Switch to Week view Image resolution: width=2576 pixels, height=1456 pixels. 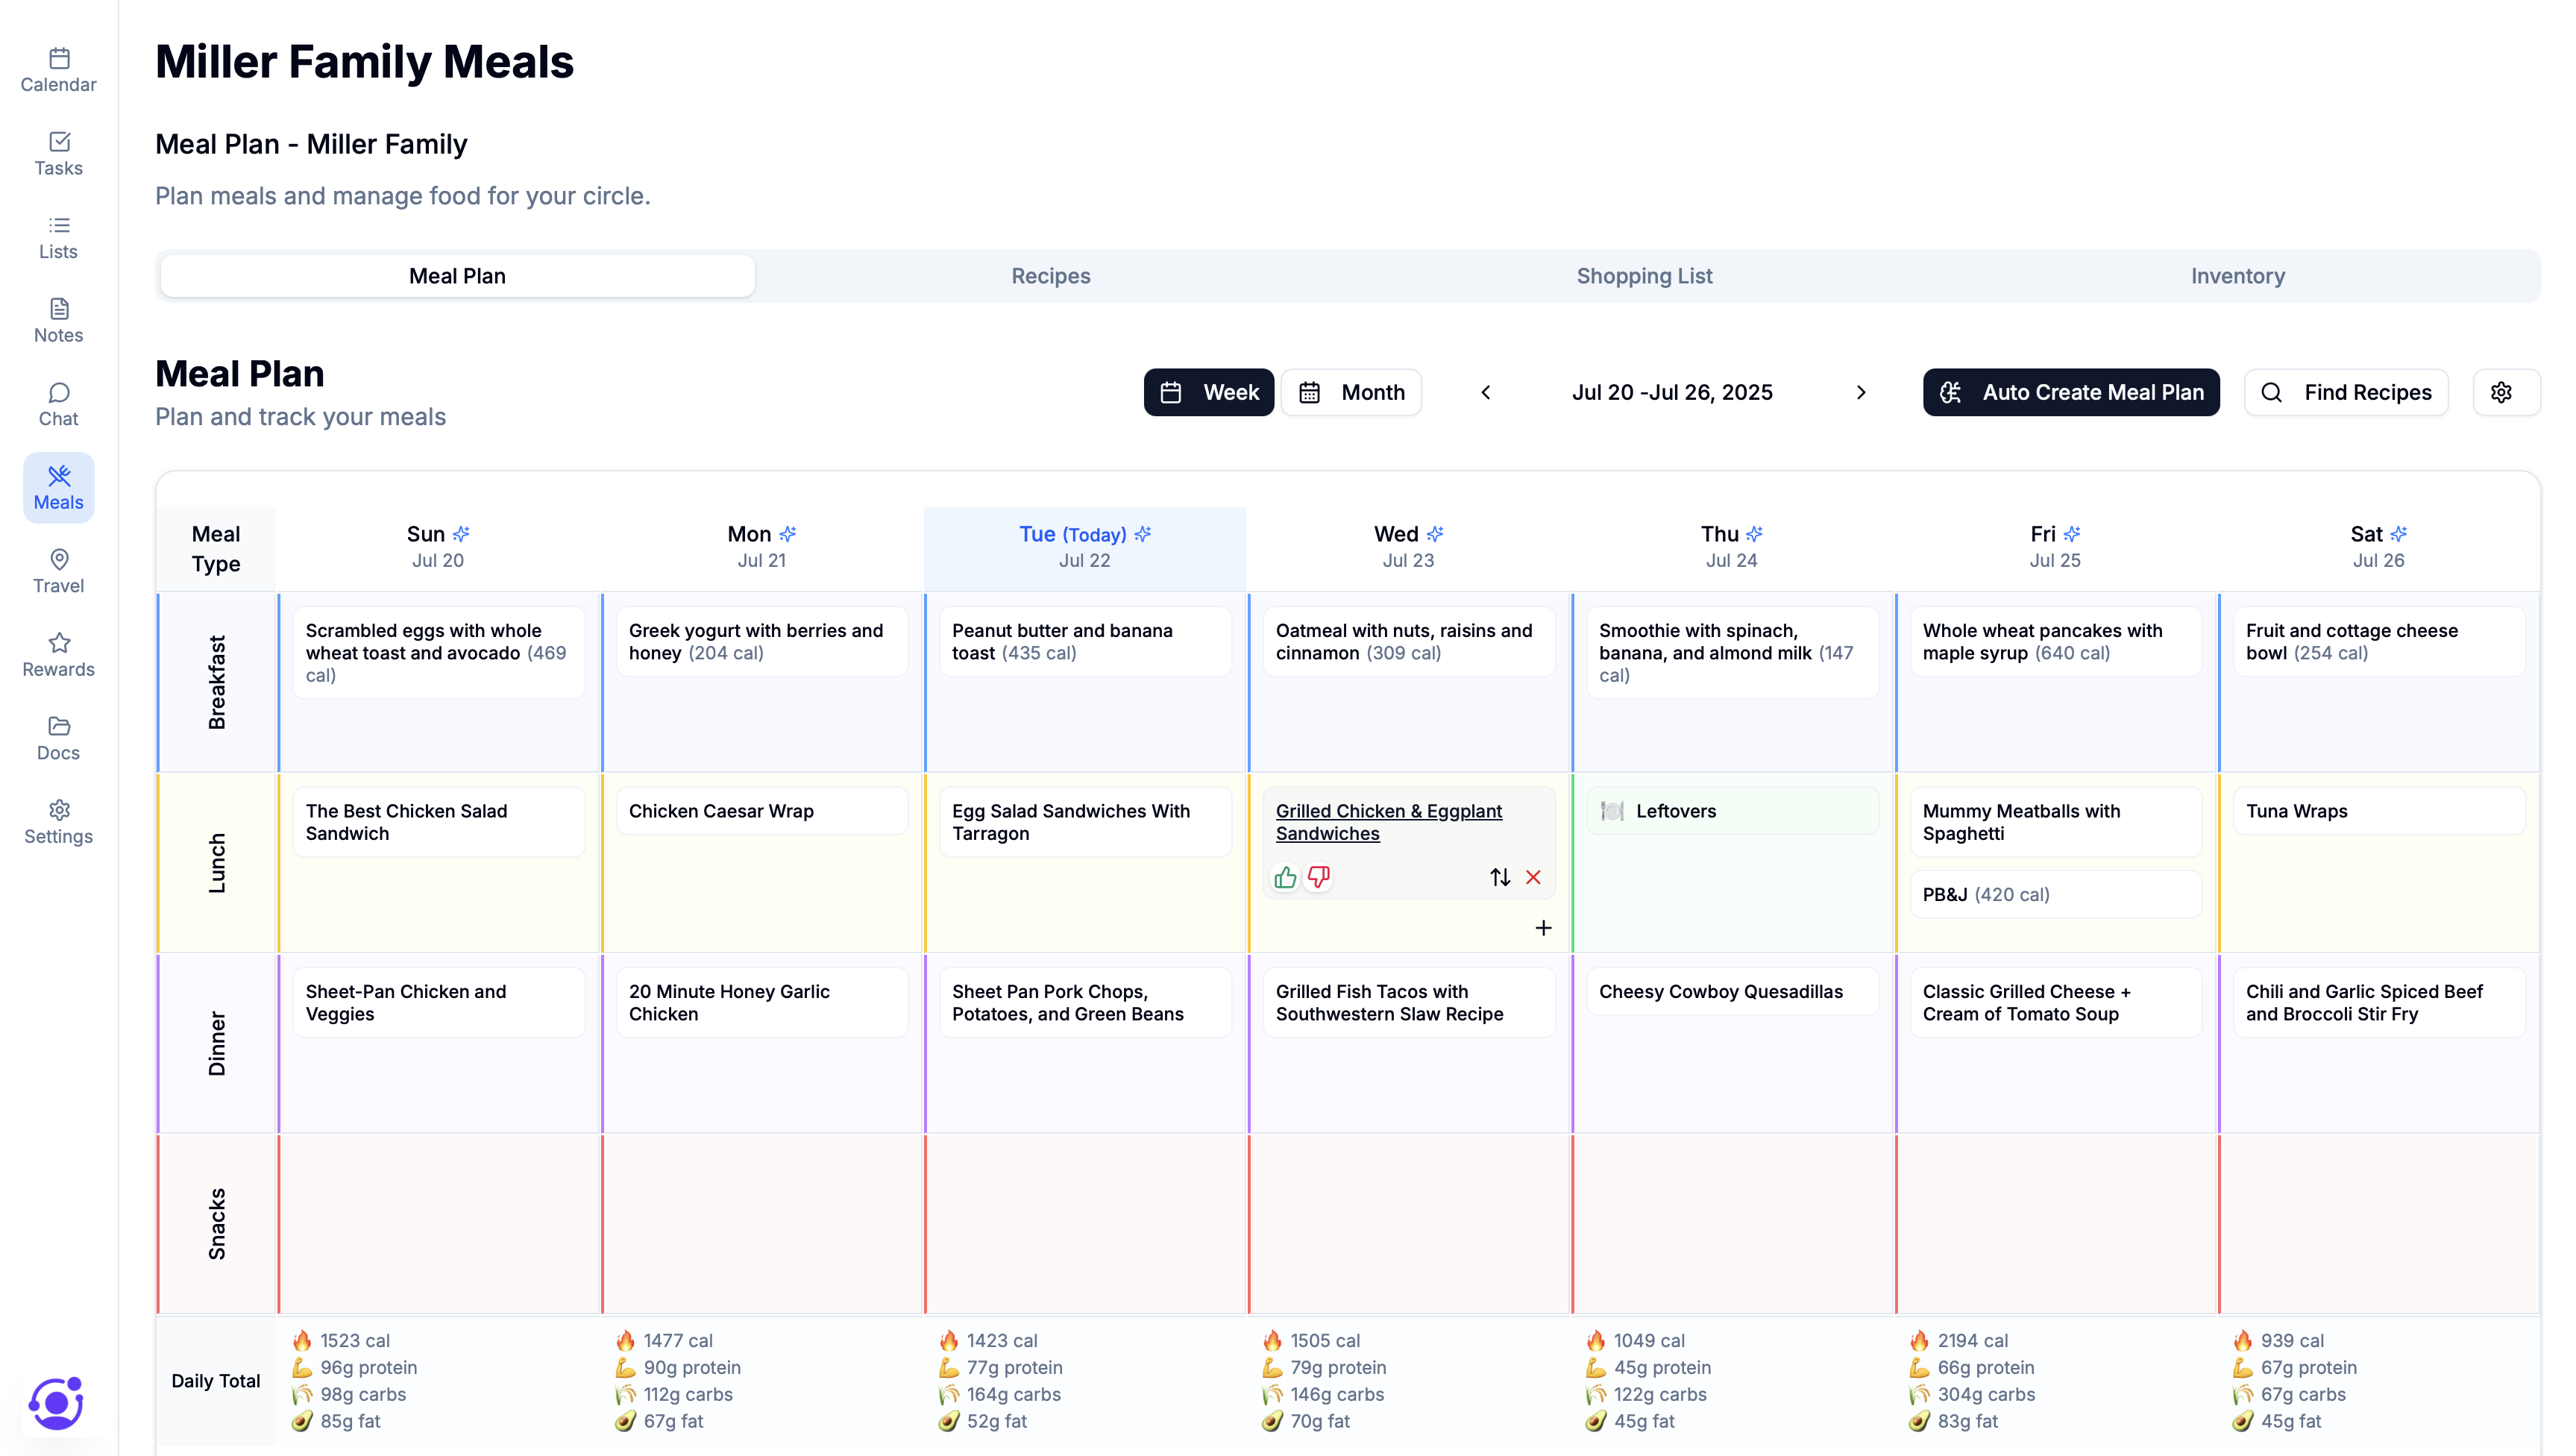[x=1208, y=392]
